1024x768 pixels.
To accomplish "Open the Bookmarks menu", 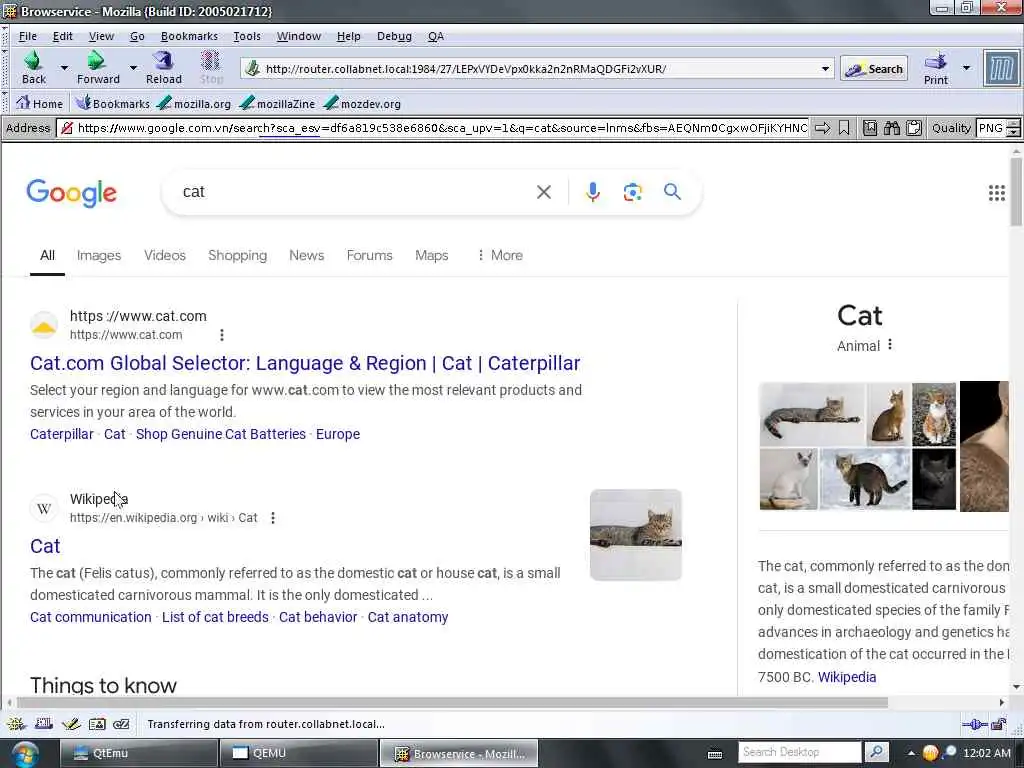I will 189,36.
